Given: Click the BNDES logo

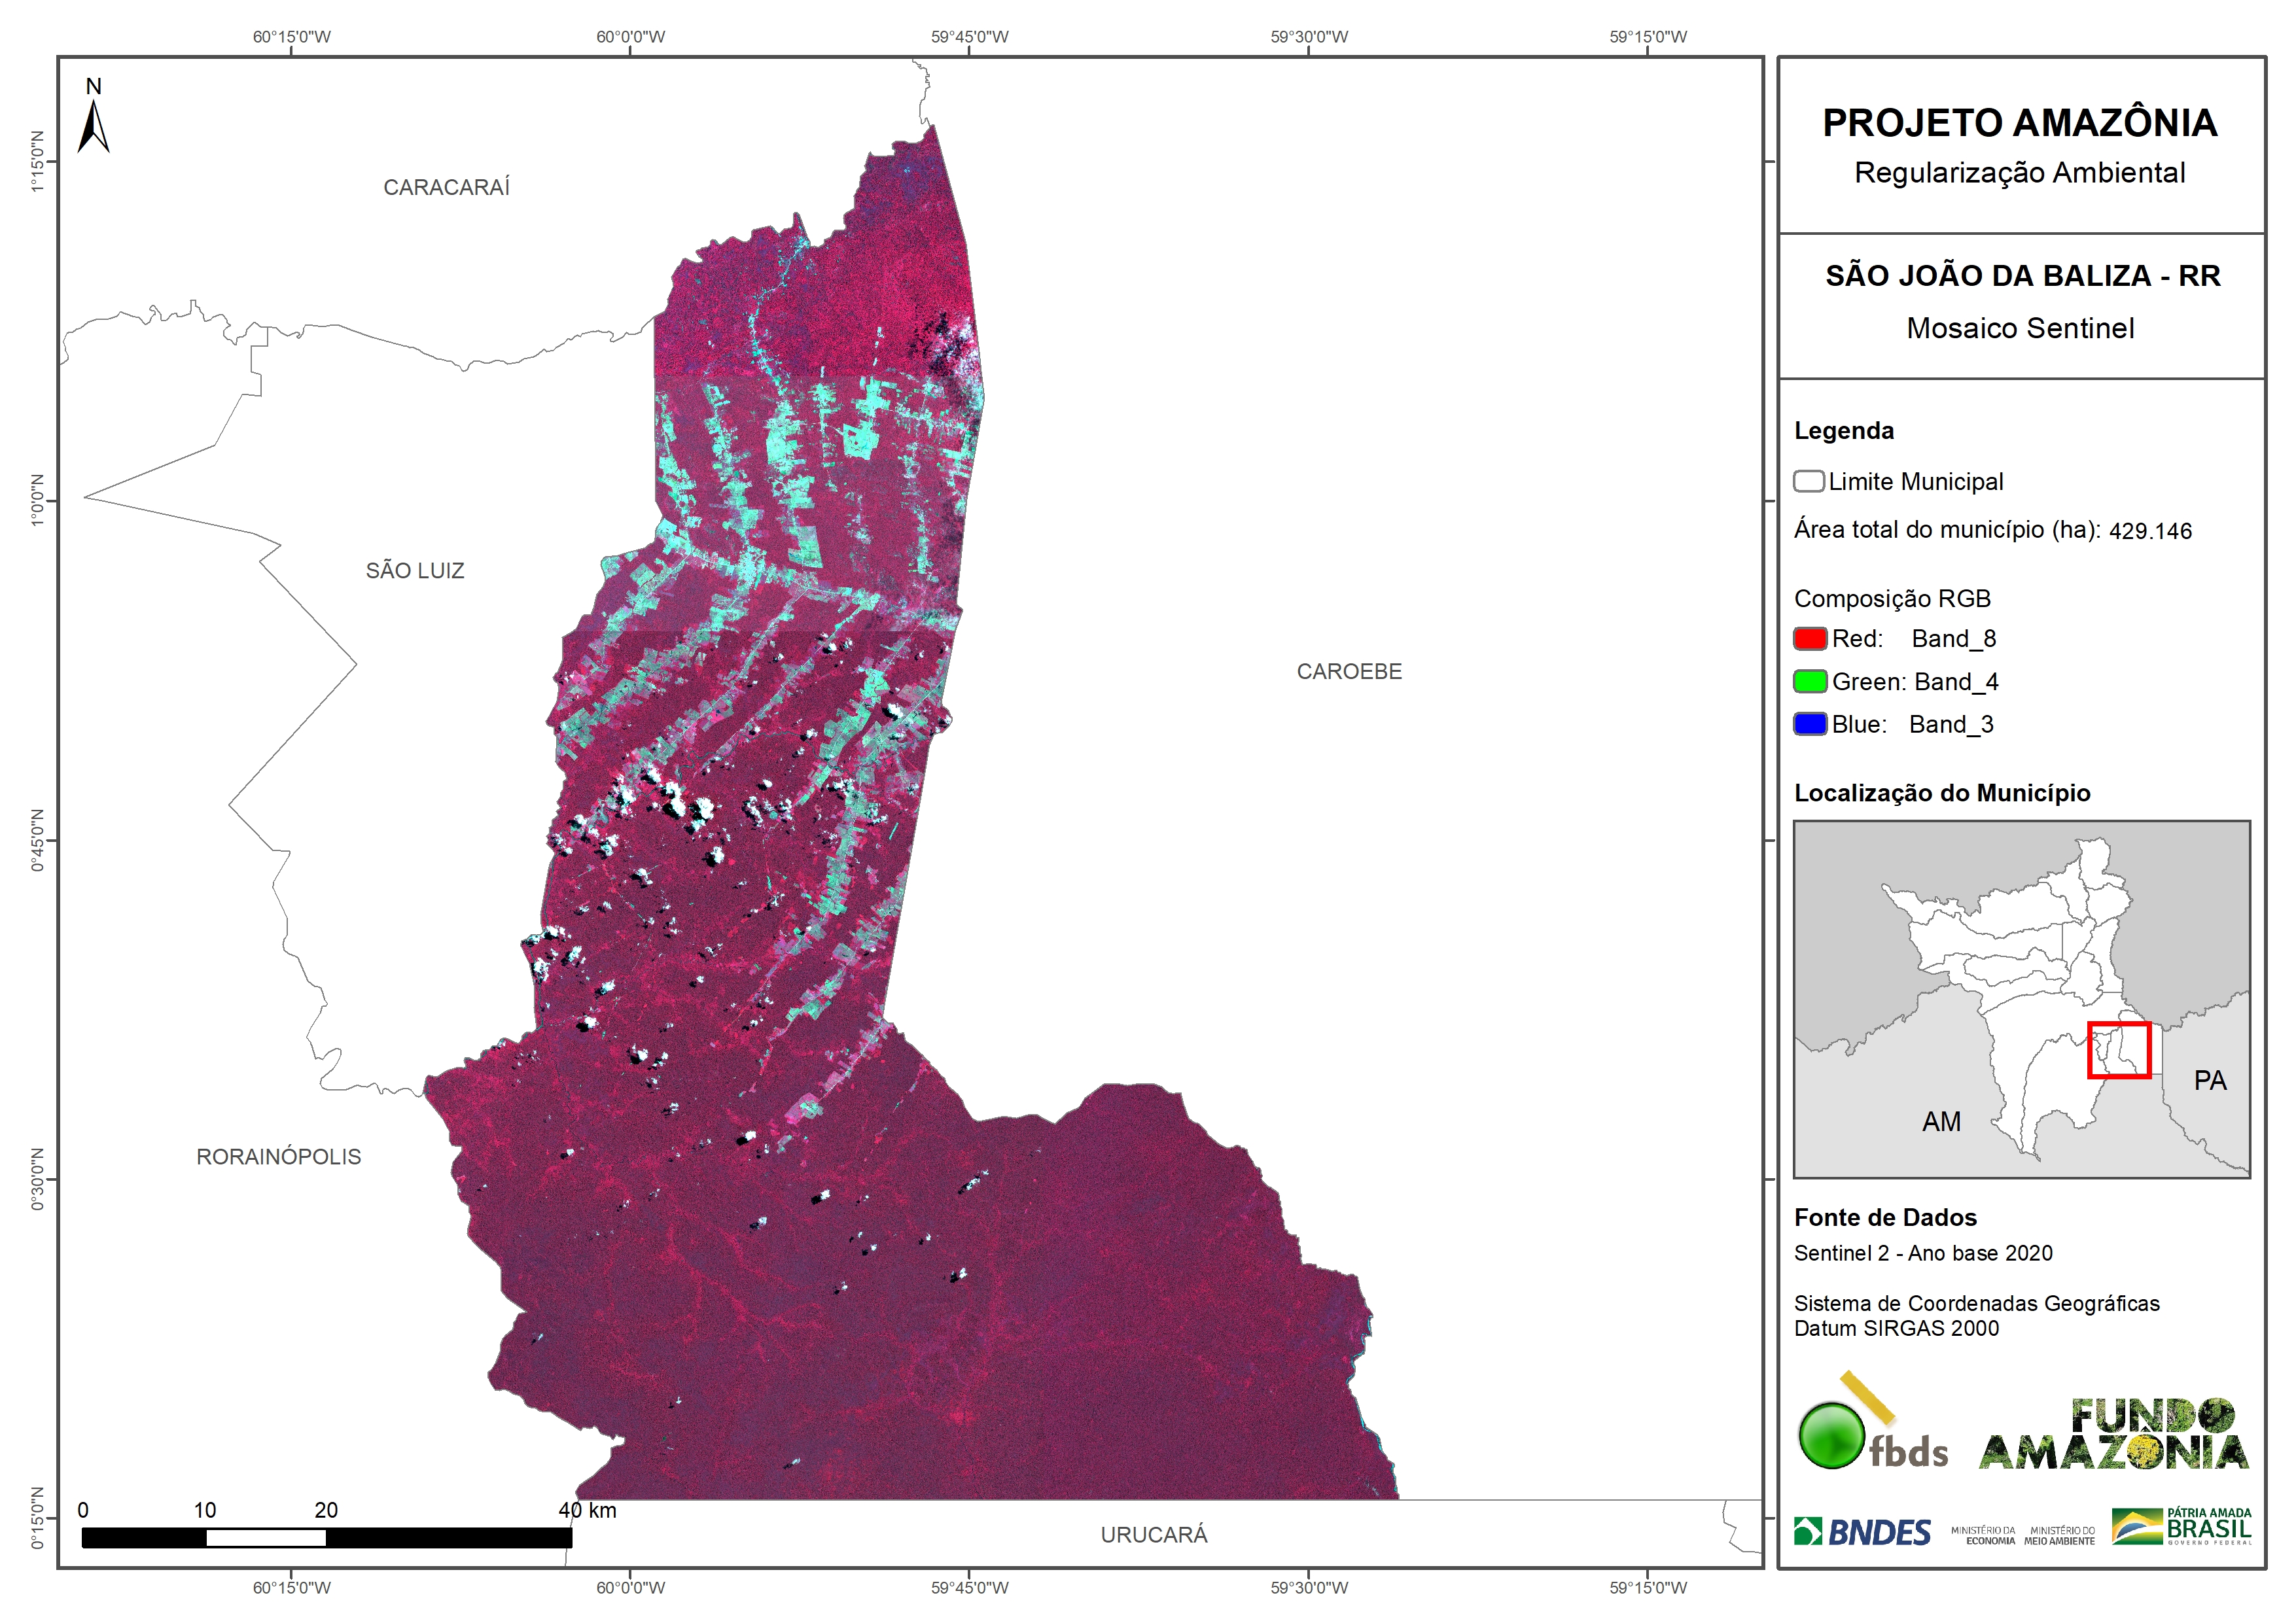Looking at the screenshot, I should click(1862, 1532).
